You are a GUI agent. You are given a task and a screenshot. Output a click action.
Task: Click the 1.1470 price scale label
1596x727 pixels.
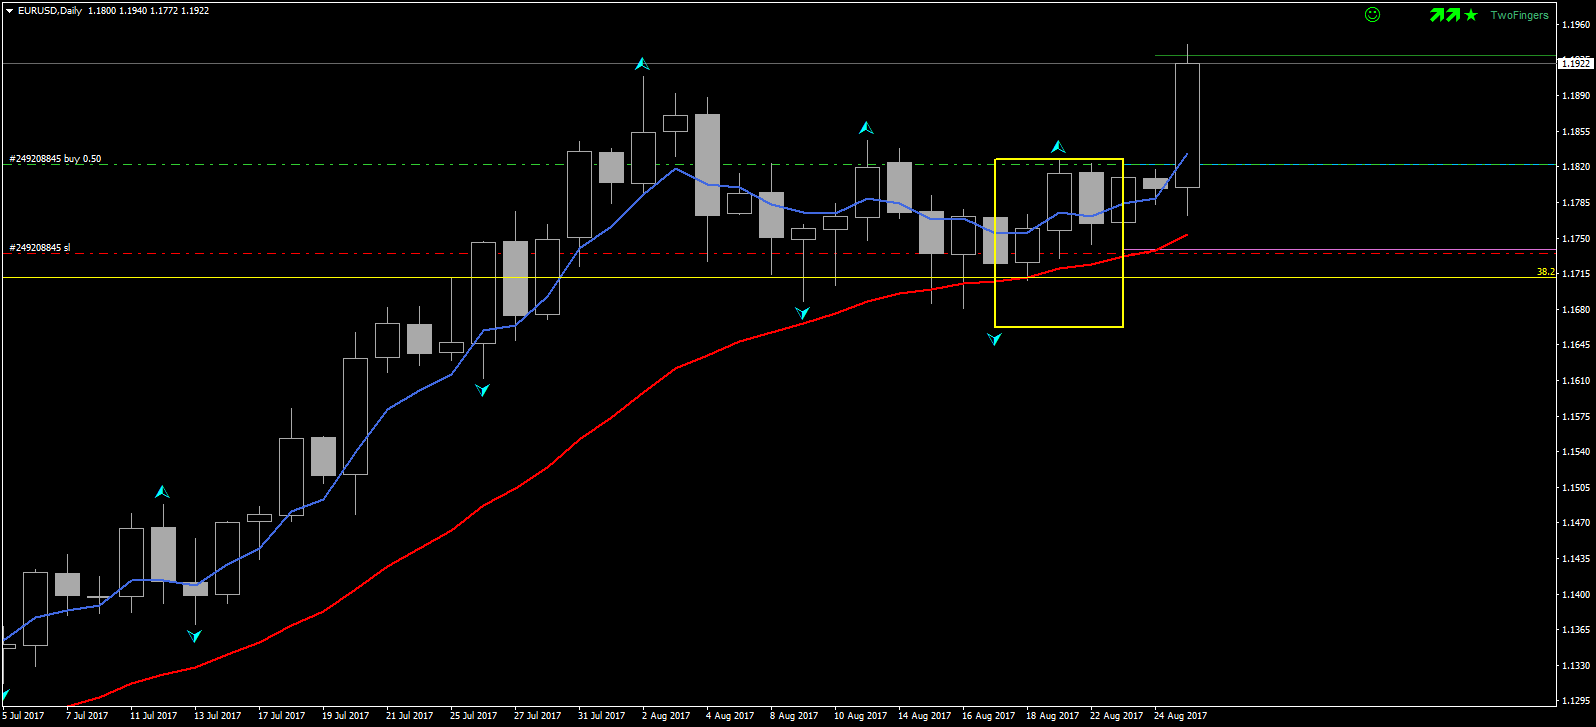coord(1575,523)
